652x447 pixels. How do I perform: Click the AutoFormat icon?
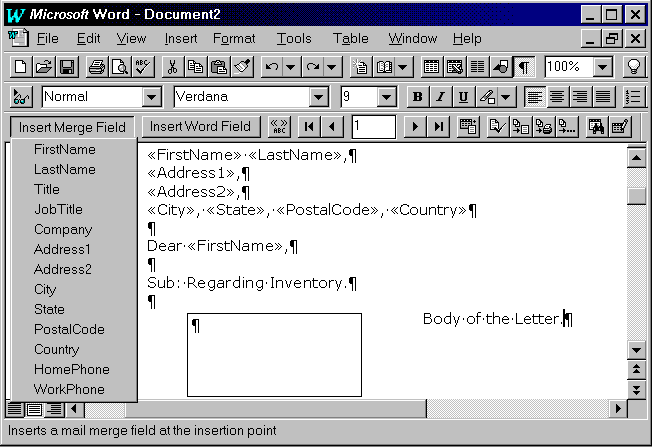[x=361, y=67]
